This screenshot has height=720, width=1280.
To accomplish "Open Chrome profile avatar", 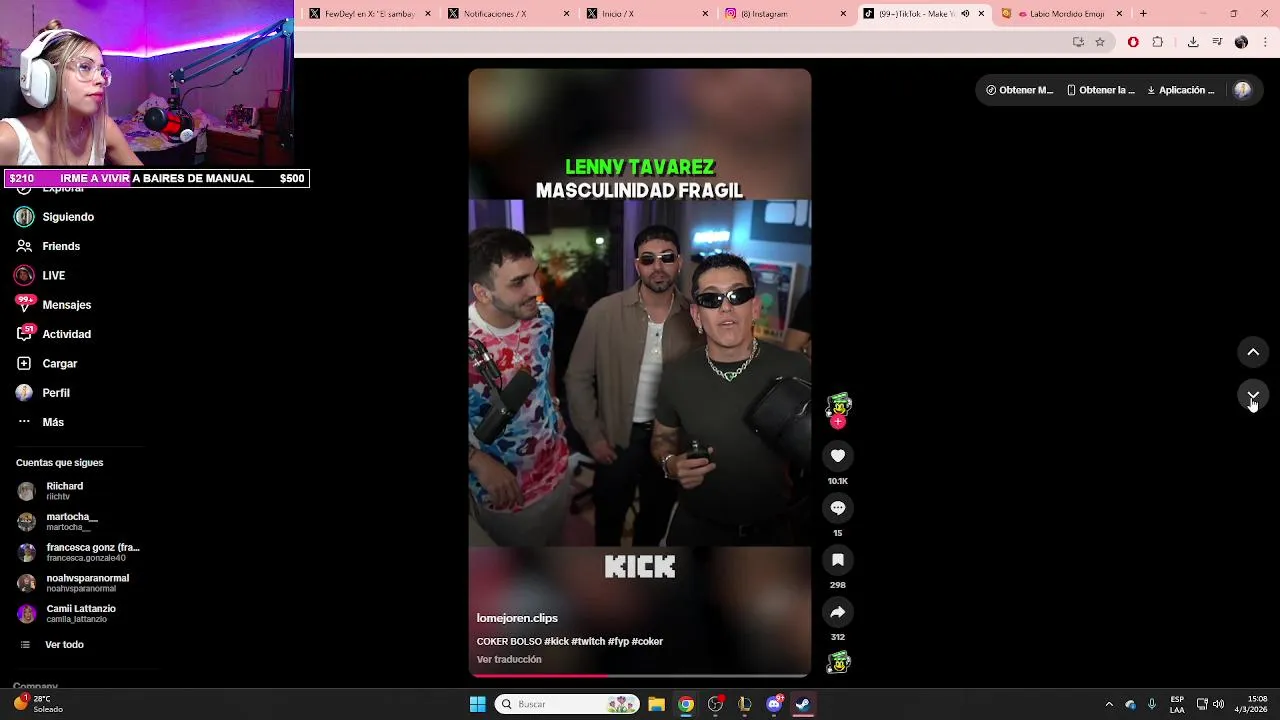I will pyautogui.click(x=1241, y=42).
